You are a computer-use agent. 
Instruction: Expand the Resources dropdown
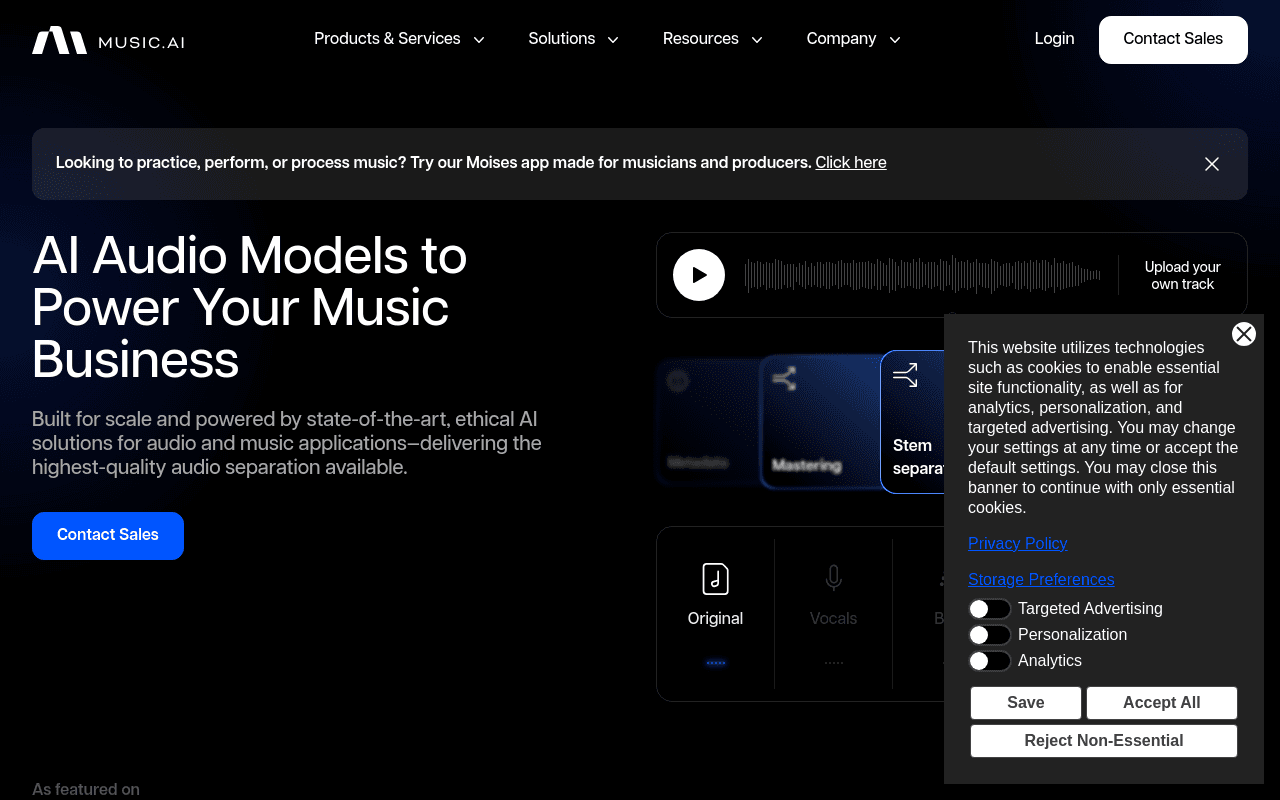(713, 39)
